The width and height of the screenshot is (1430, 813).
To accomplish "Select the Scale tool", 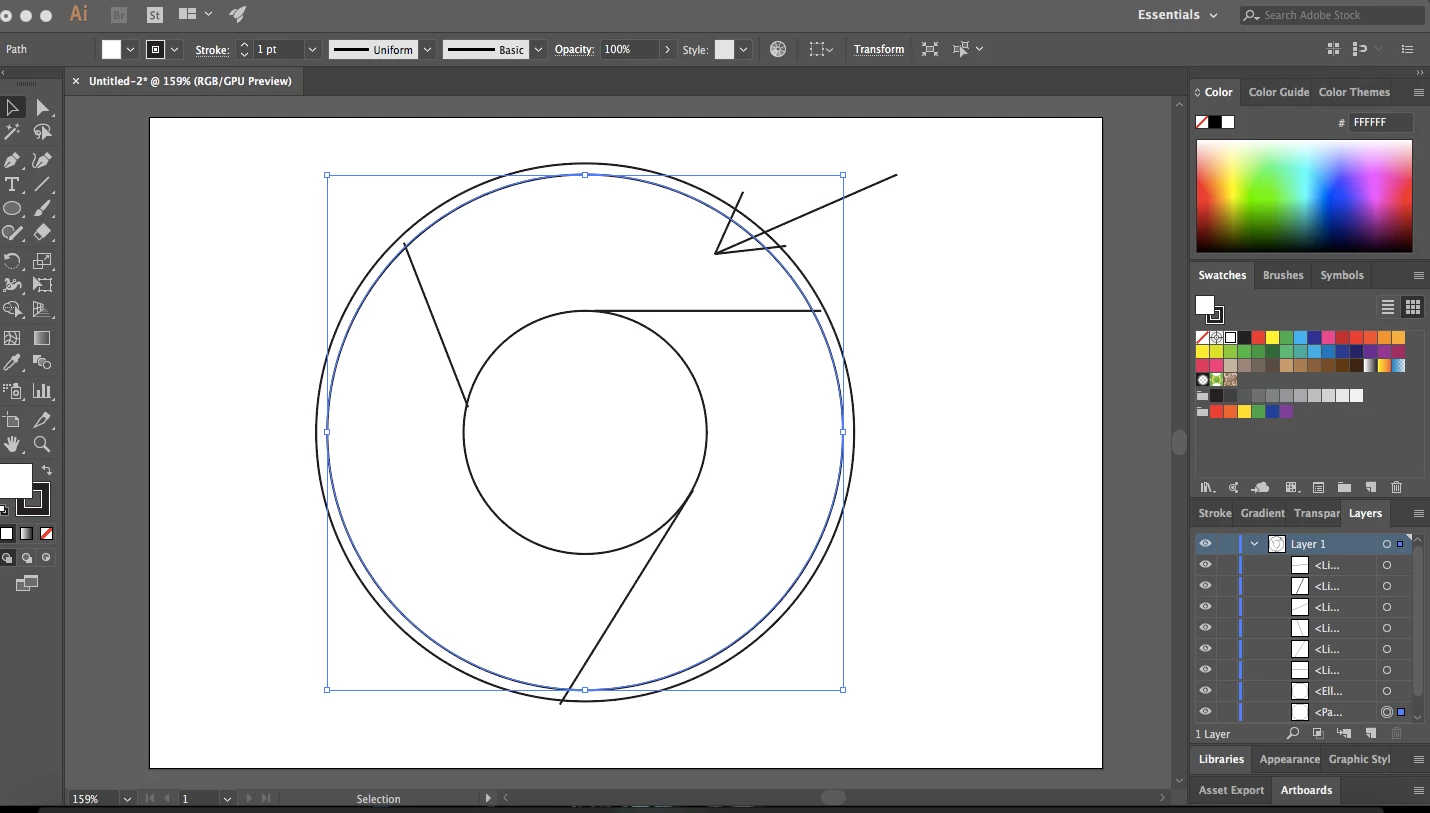I will click(43, 261).
